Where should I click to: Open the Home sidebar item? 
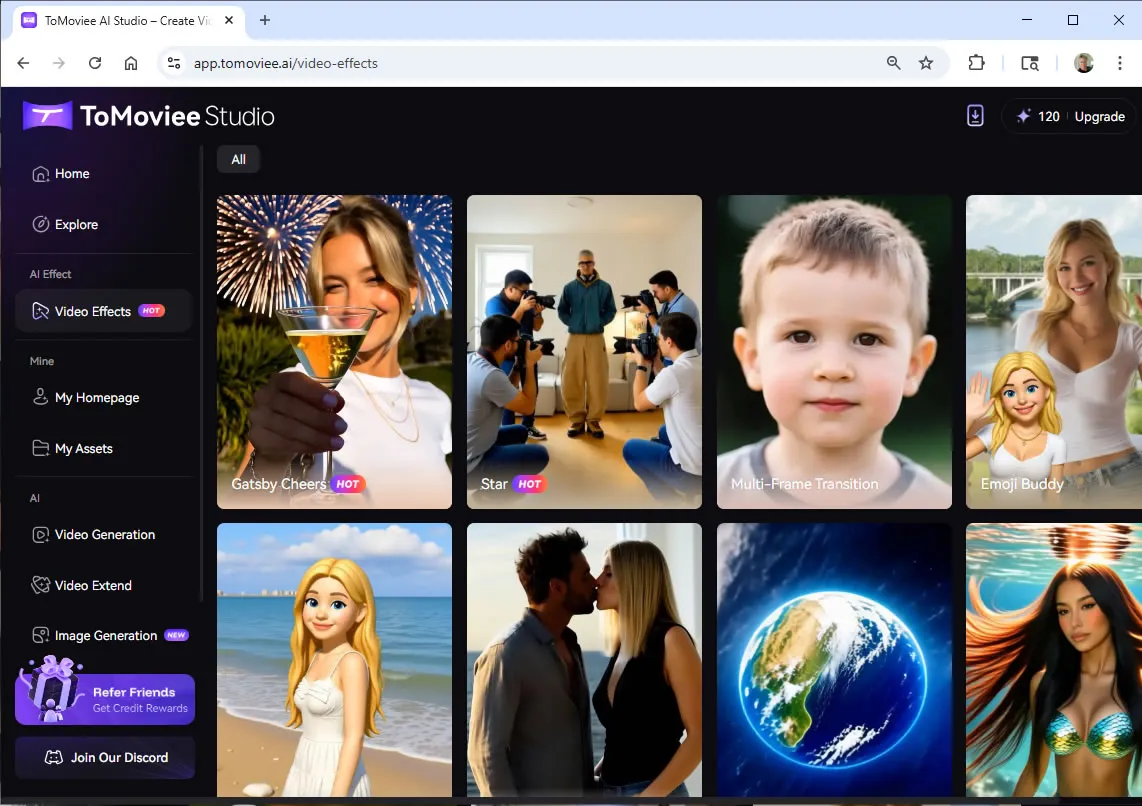(103, 173)
